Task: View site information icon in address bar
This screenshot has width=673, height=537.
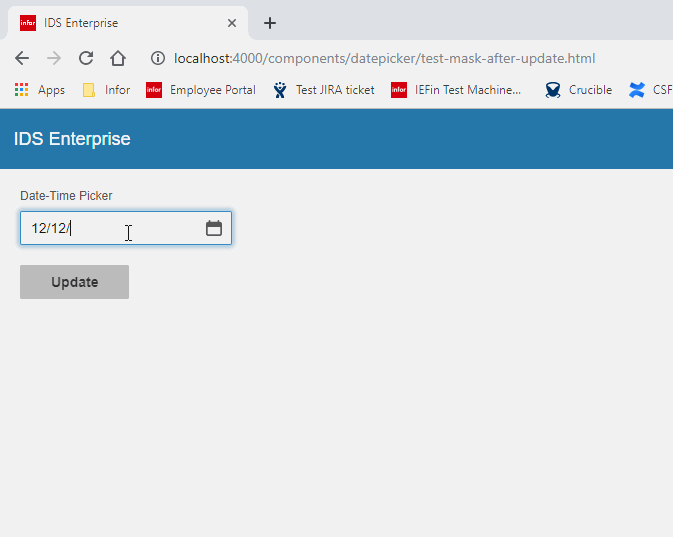Action: [158, 58]
